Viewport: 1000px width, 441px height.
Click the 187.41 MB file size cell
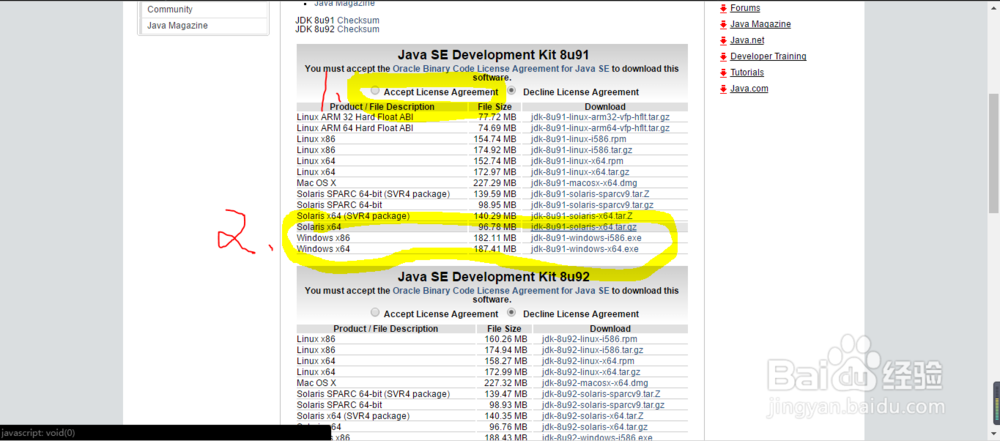495,249
